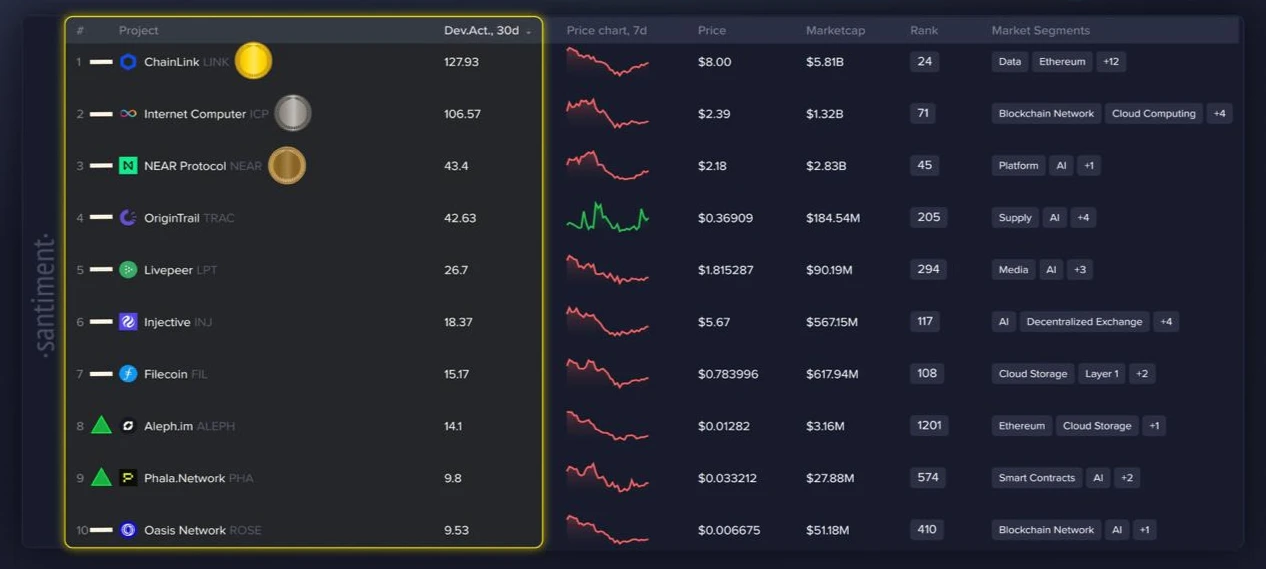1266x569 pixels.
Task: Click the NEAR Protocol green logo icon
Action: pos(128,166)
